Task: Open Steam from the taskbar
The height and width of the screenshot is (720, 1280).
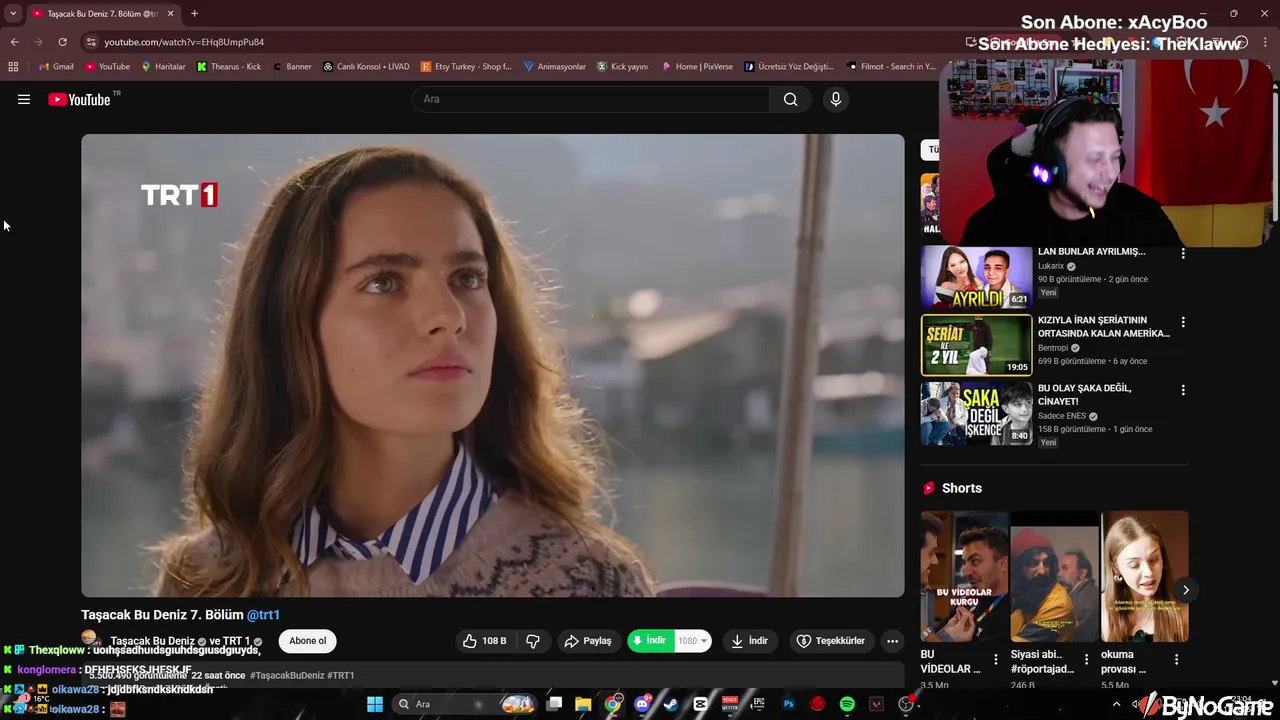Action: pos(671,704)
